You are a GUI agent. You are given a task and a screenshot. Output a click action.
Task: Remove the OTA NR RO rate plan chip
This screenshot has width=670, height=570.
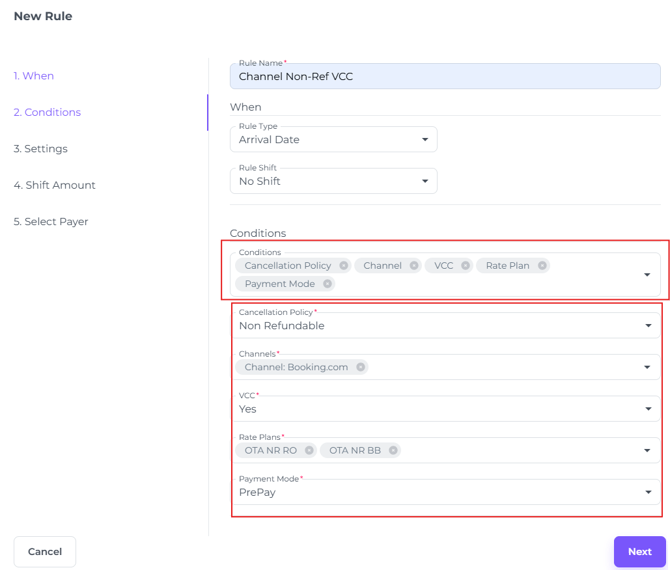tap(309, 451)
